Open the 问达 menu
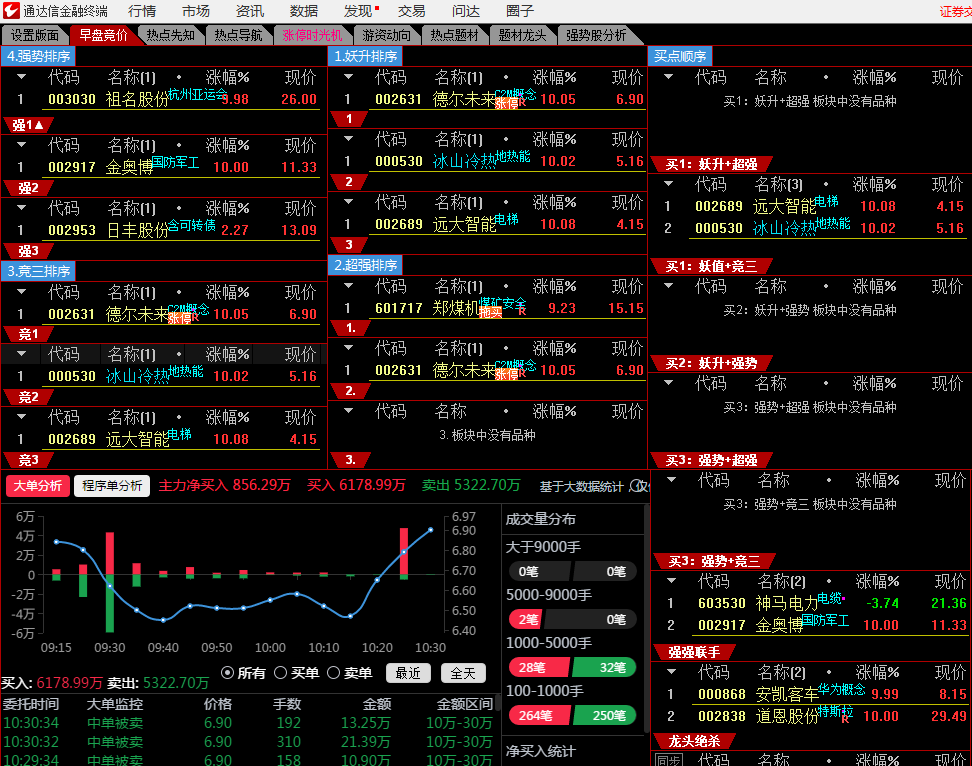Viewport: 972px width, 766px height. click(x=466, y=11)
